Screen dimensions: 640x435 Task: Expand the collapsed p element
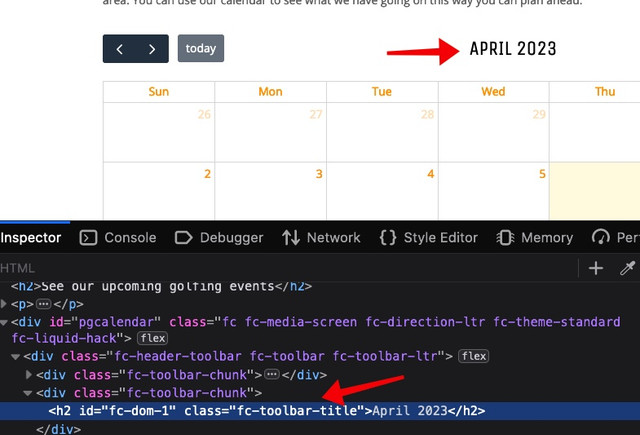click(4, 304)
